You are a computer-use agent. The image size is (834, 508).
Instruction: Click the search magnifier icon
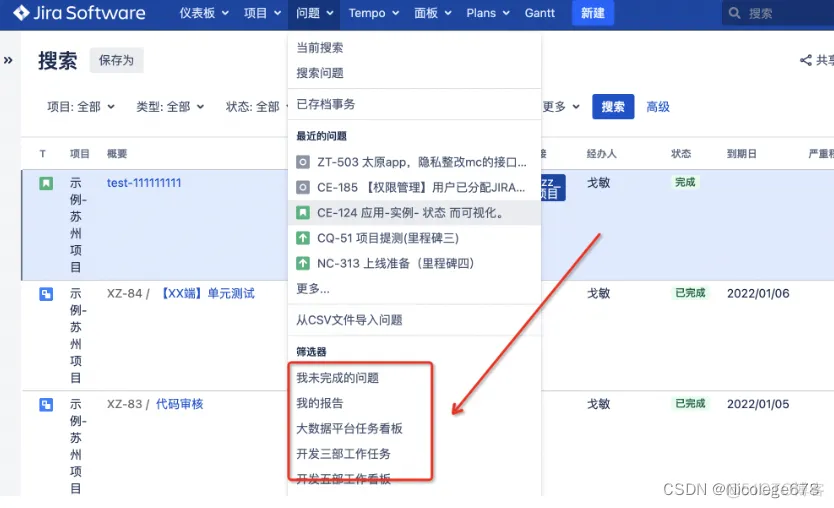735,13
